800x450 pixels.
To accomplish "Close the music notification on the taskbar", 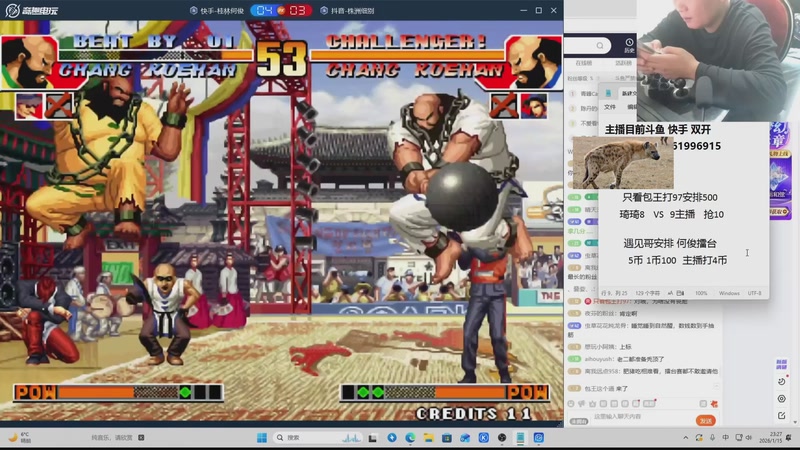I will pyautogui.click(x=141, y=438).
